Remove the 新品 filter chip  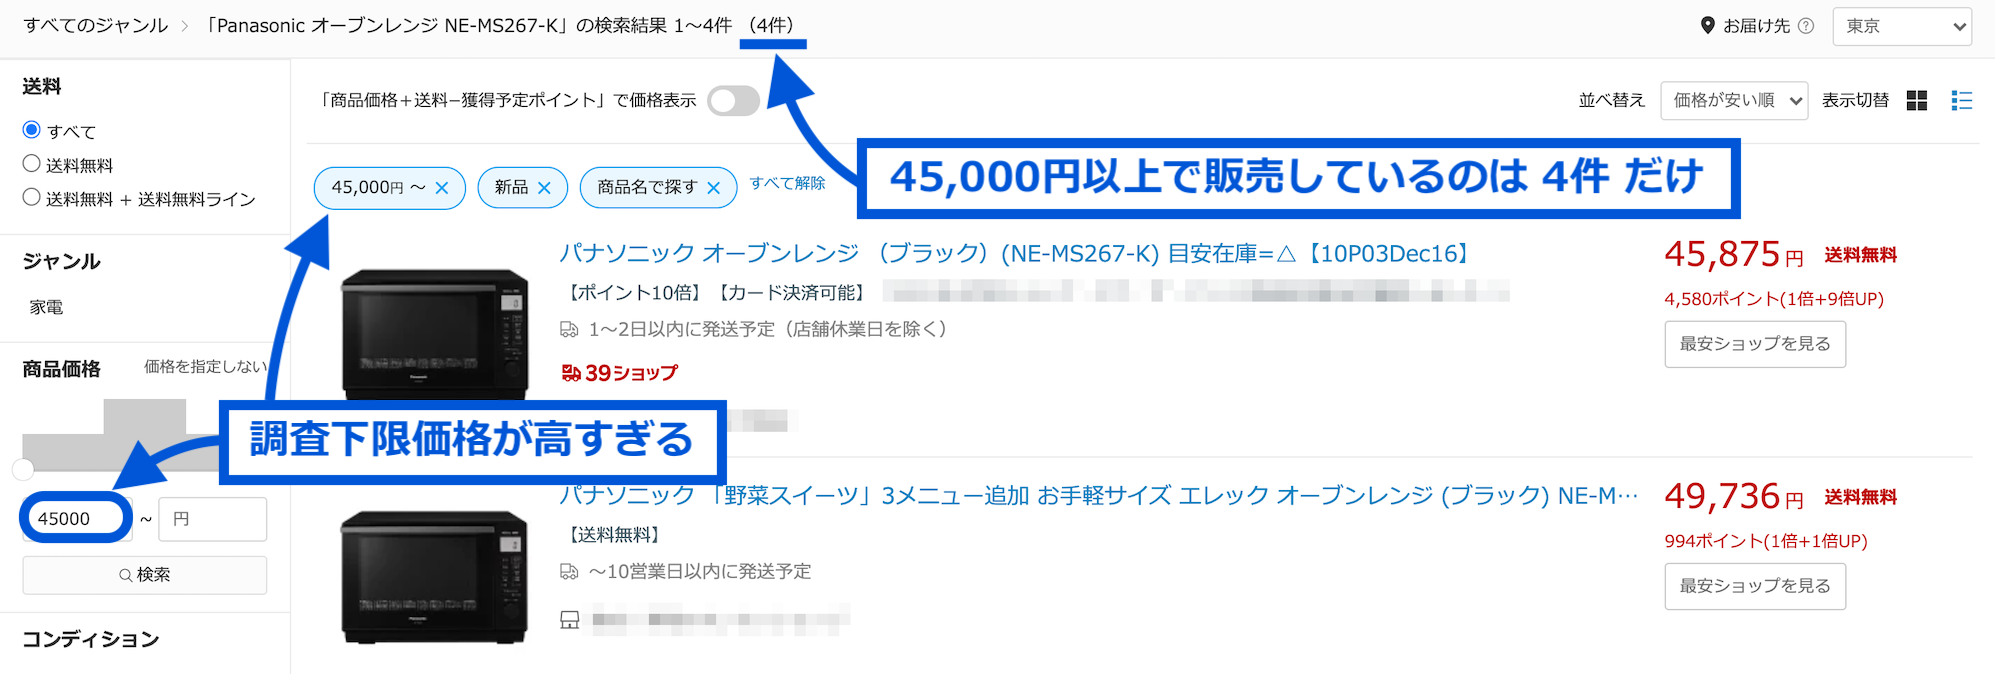click(544, 188)
